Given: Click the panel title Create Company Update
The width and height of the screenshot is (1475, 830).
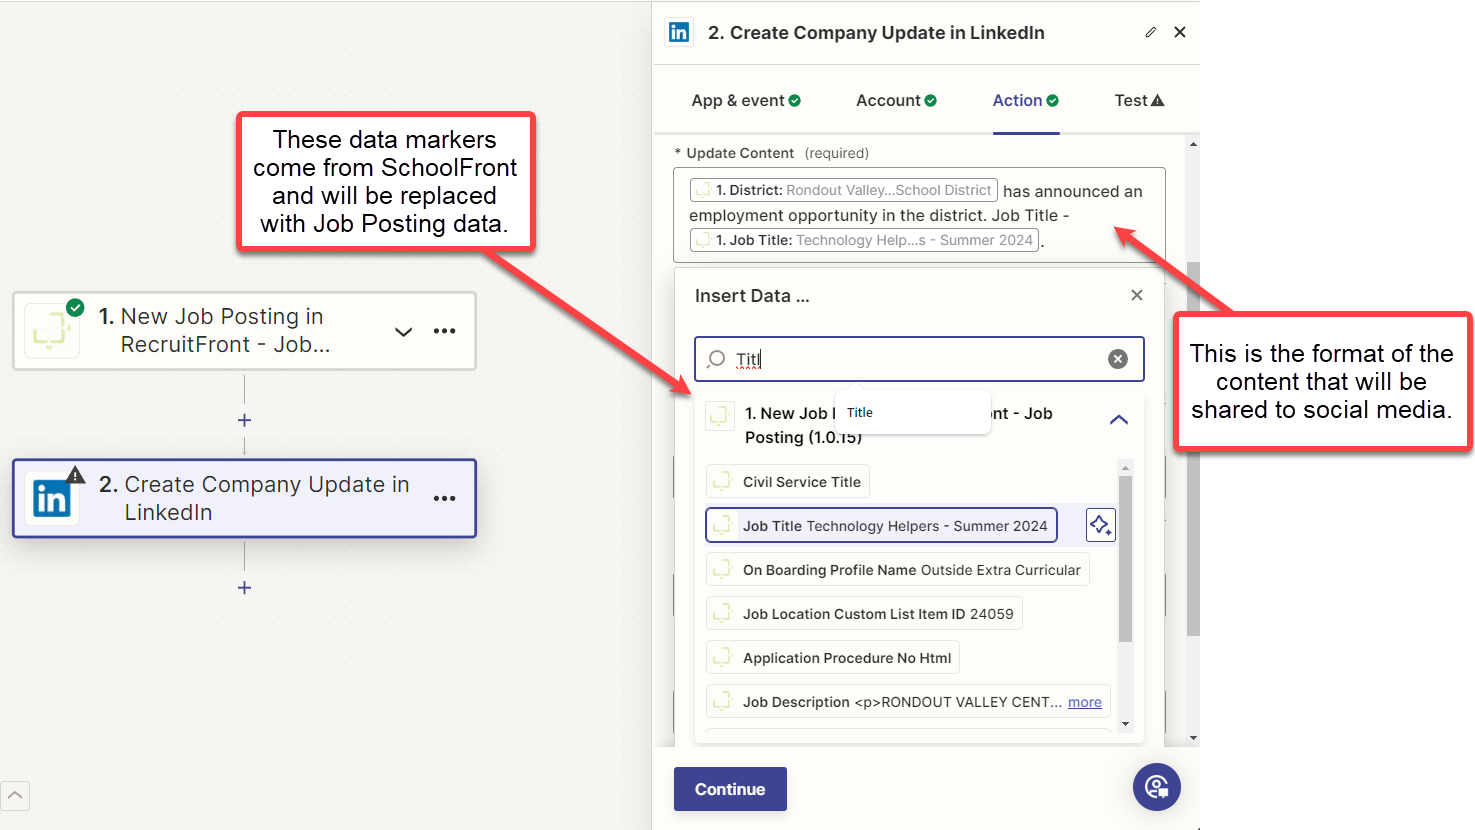Looking at the screenshot, I should (x=876, y=33).
